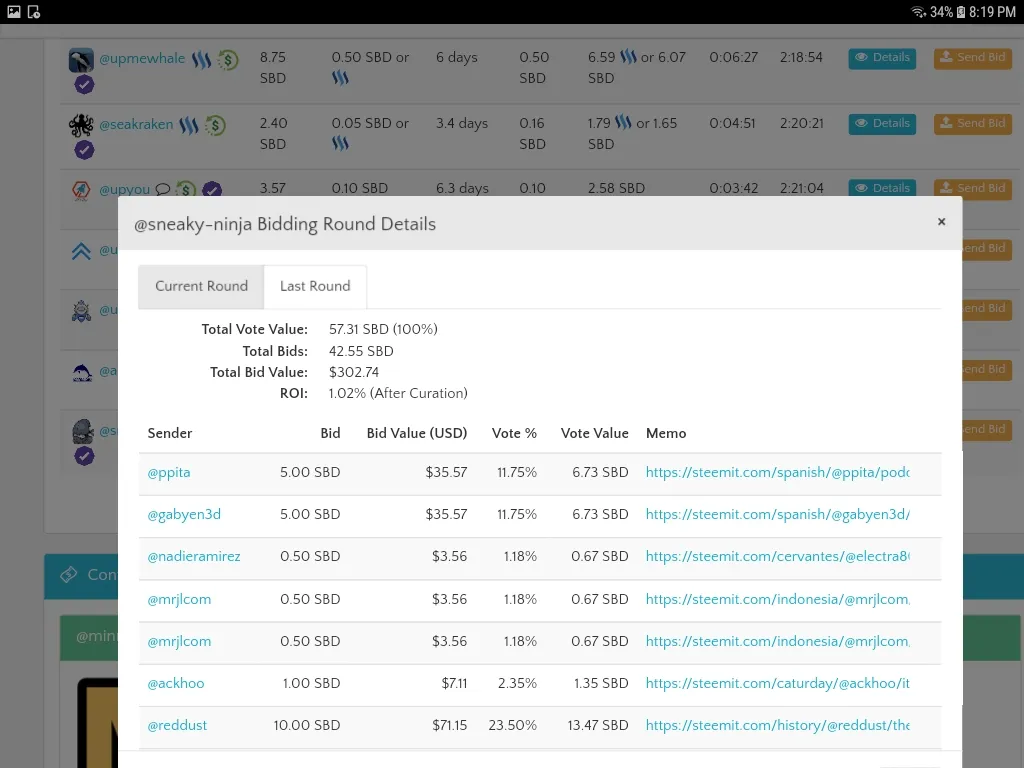The image size is (1024, 768).
Task: Click the Steem icon in seakraken max bid column
Action: pyautogui.click(x=623, y=122)
